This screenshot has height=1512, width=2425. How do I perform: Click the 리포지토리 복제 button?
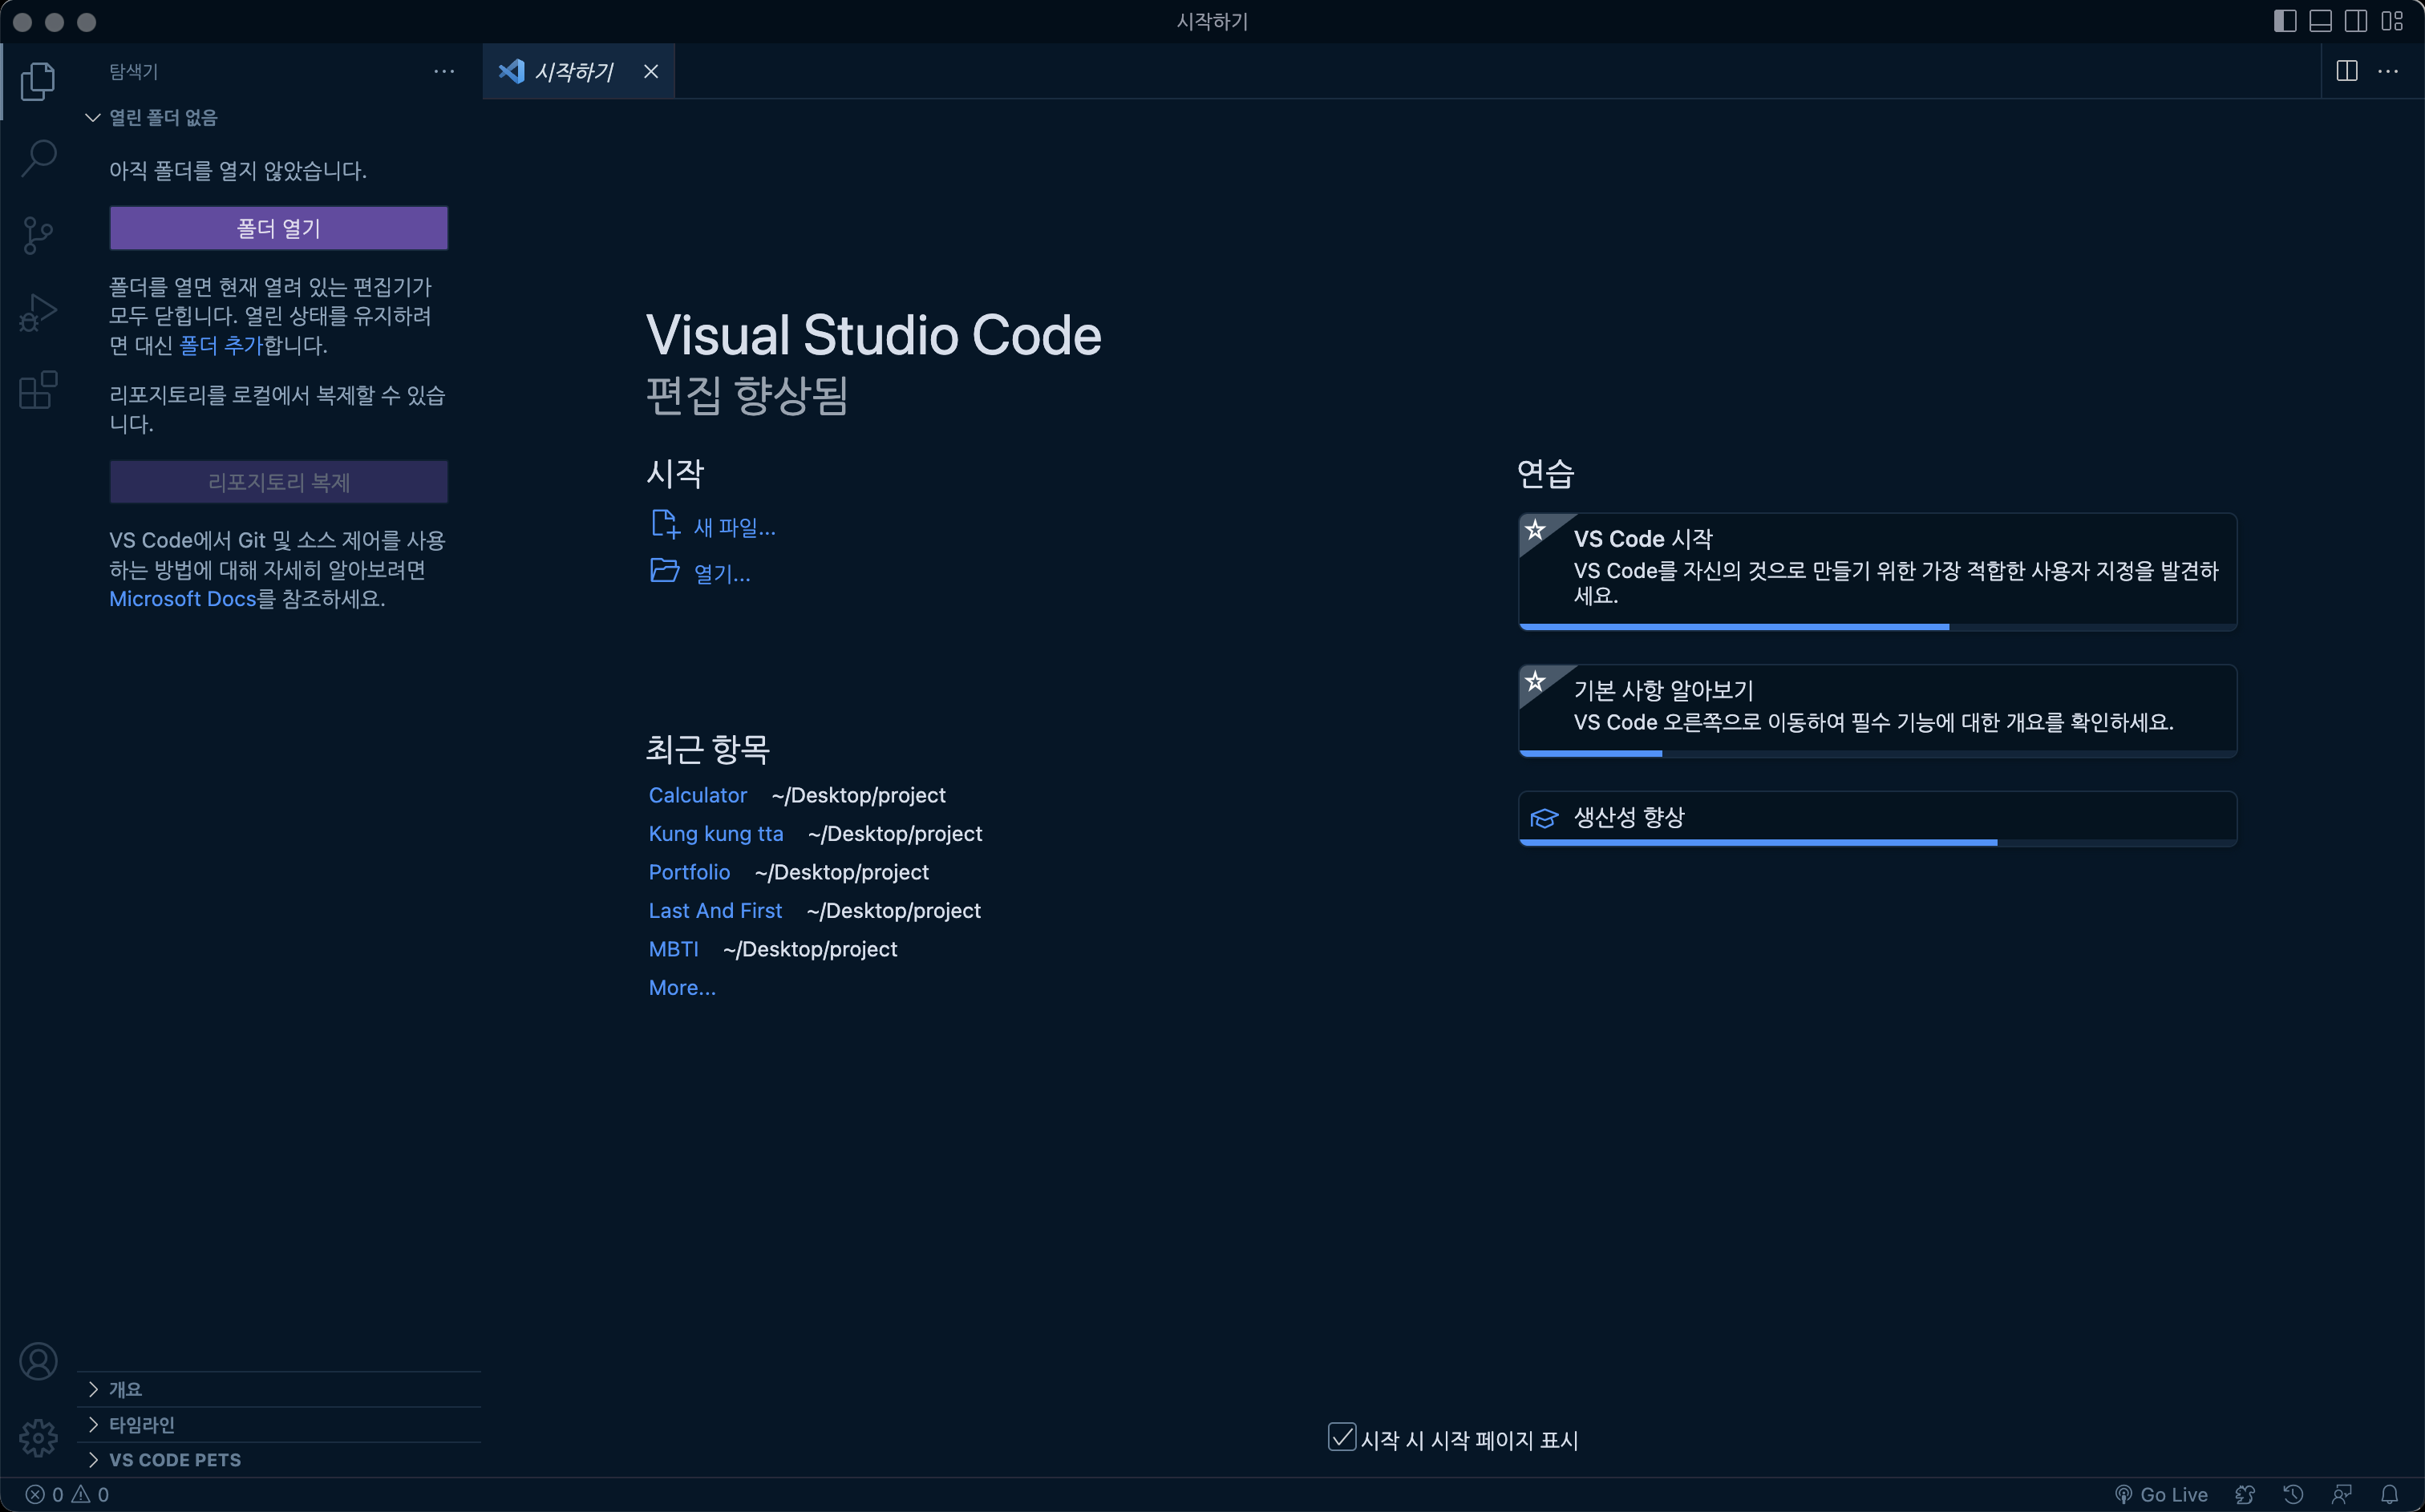pyautogui.click(x=279, y=482)
